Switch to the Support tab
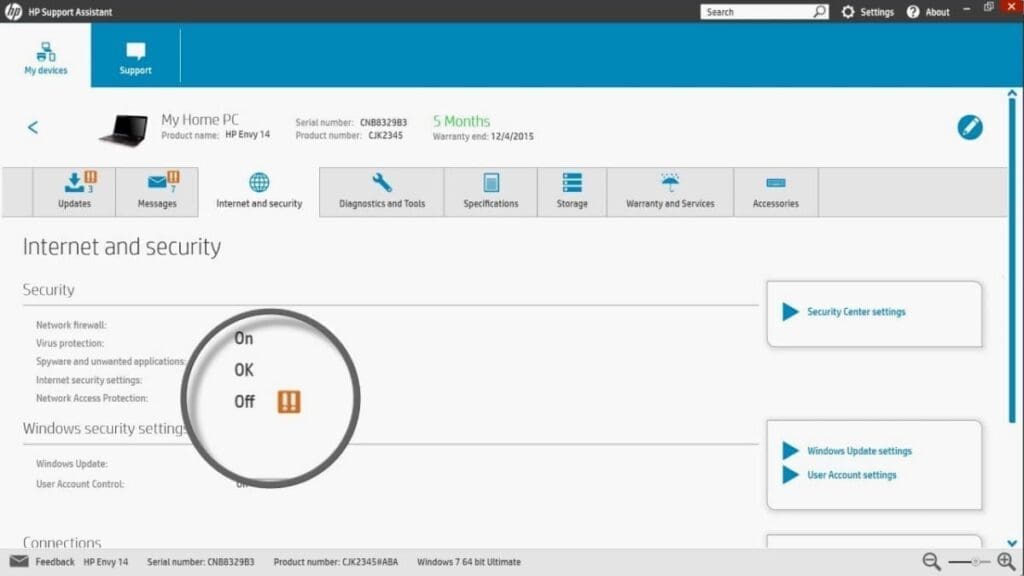Image resolution: width=1024 pixels, height=576 pixels. tap(135, 57)
